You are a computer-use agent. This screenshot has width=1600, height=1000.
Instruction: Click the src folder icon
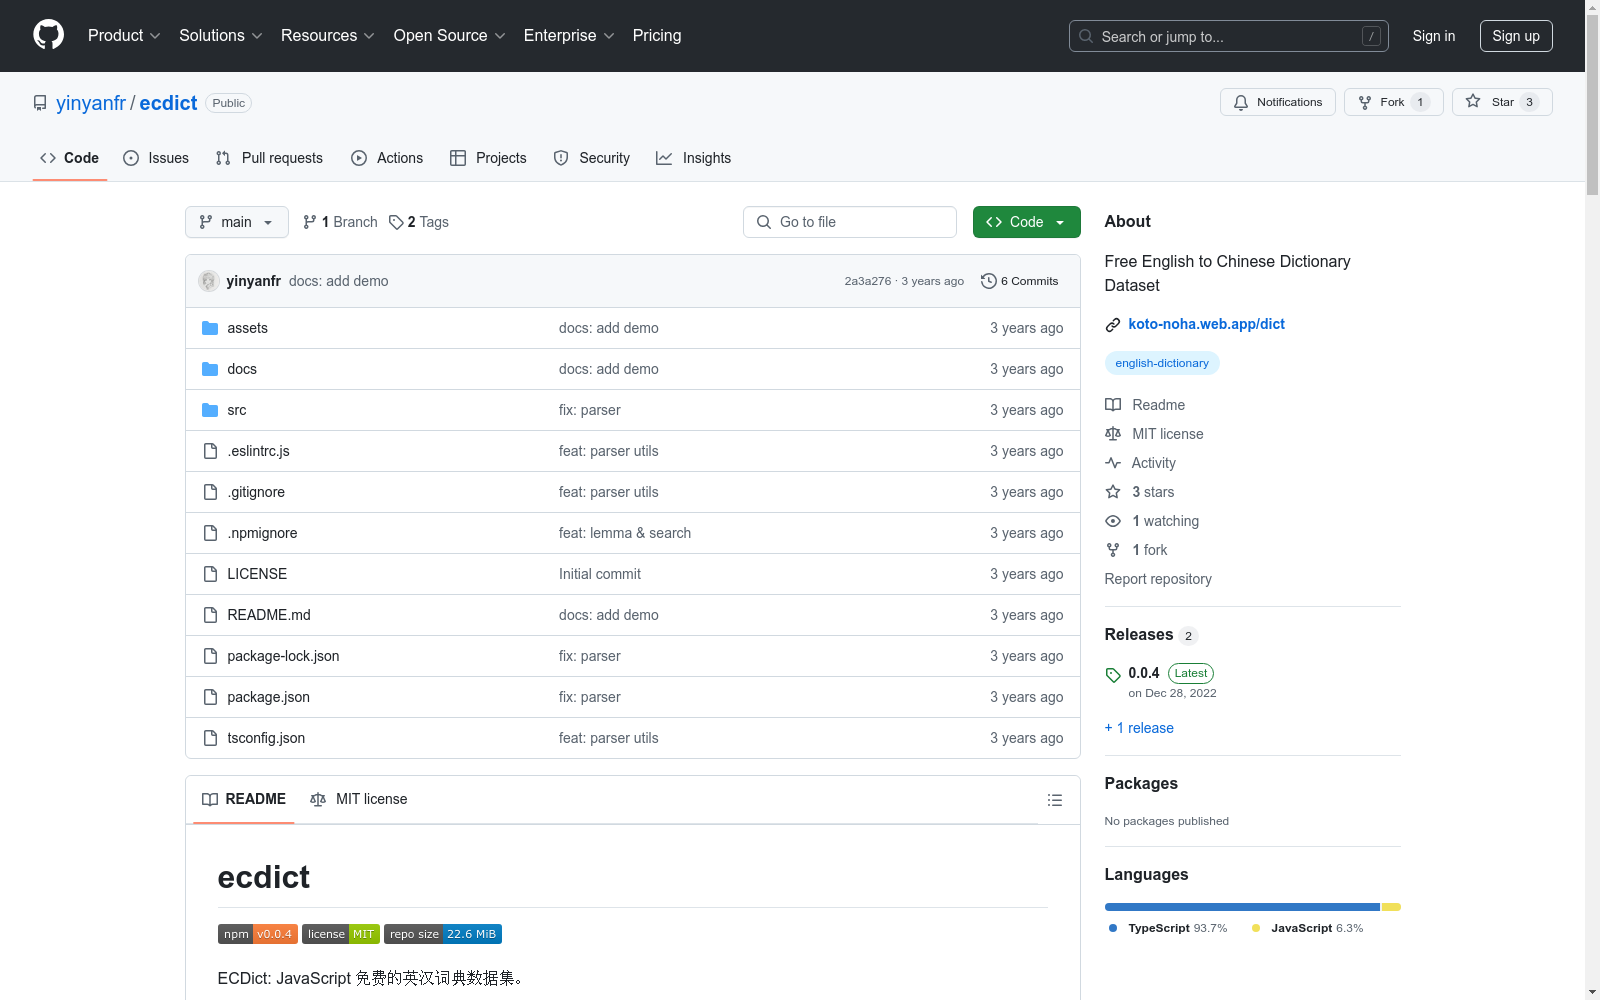[x=210, y=410]
